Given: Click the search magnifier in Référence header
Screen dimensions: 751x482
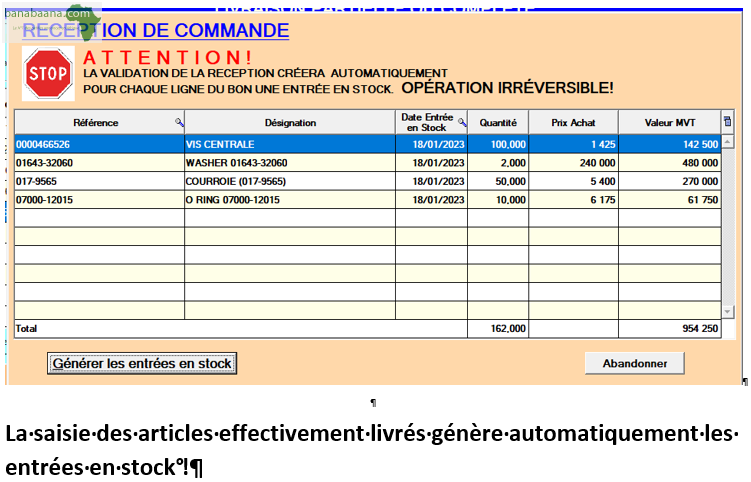Looking at the screenshot, I should click(179, 123).
